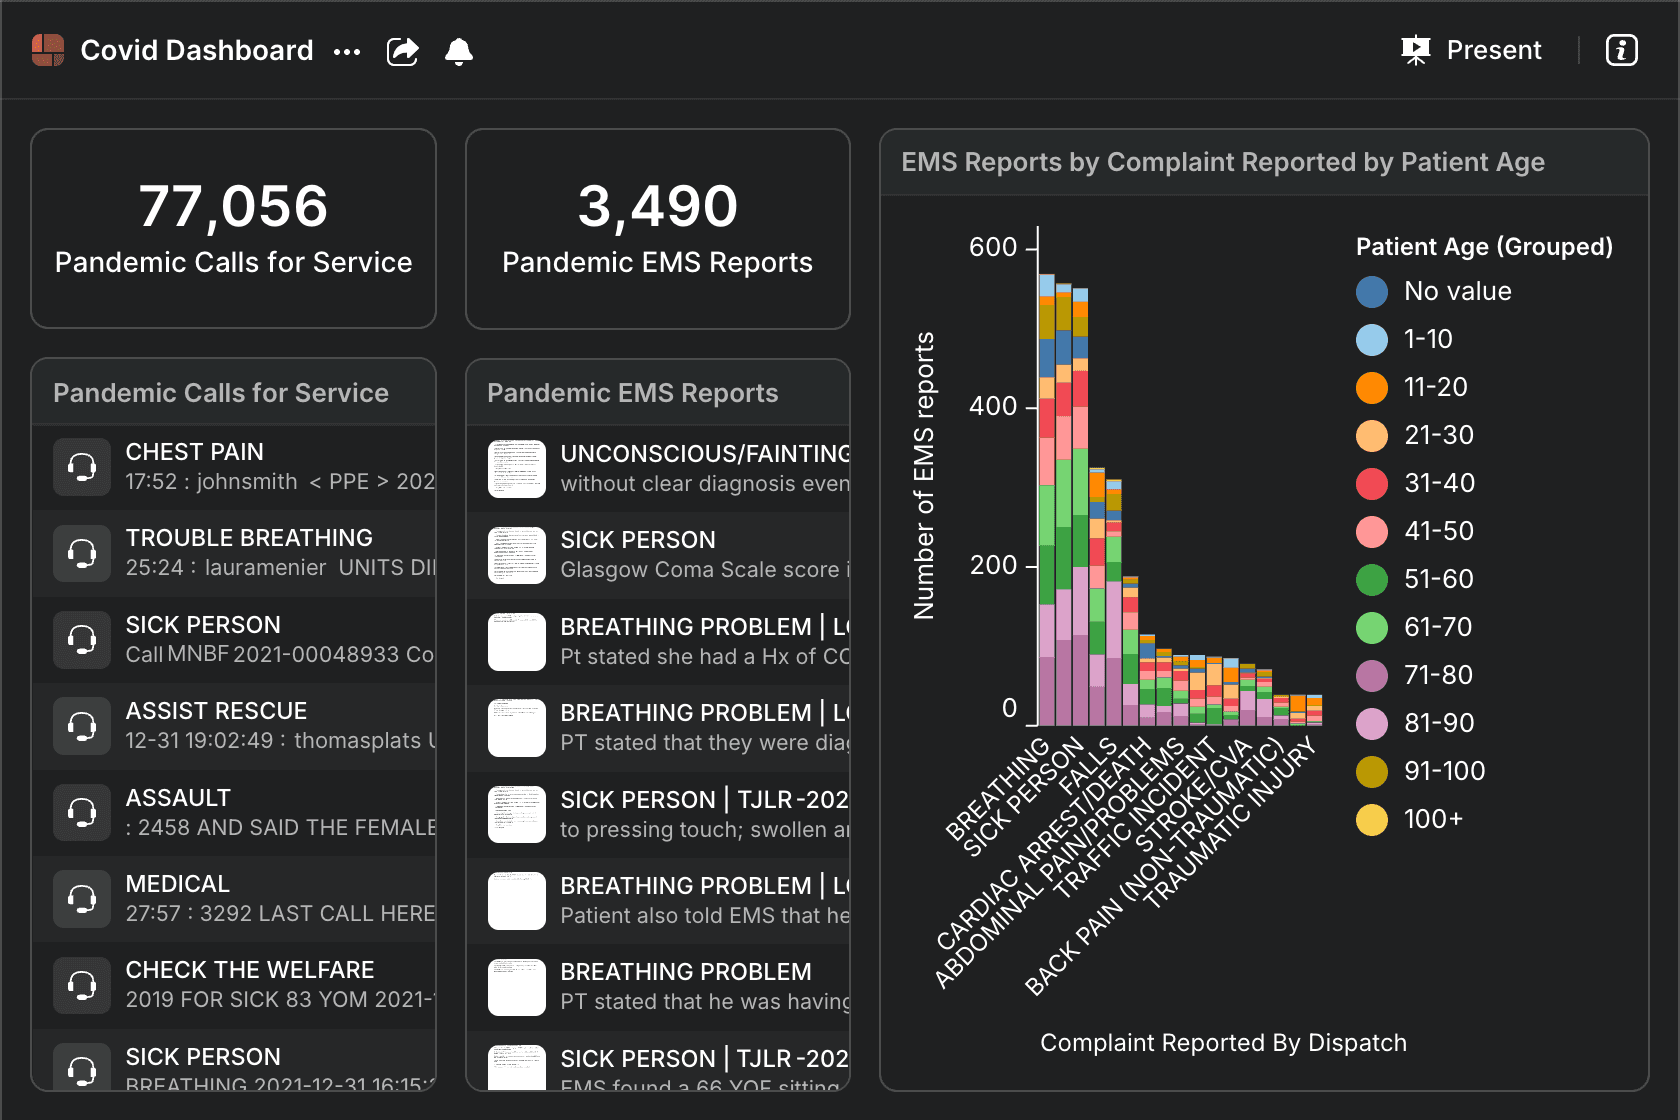The width and height of the screenshot is (1680, 1120).
Task: Select the ASSIST RESCUE call entry
Action: pyautogui.click(x=250, y=726)
